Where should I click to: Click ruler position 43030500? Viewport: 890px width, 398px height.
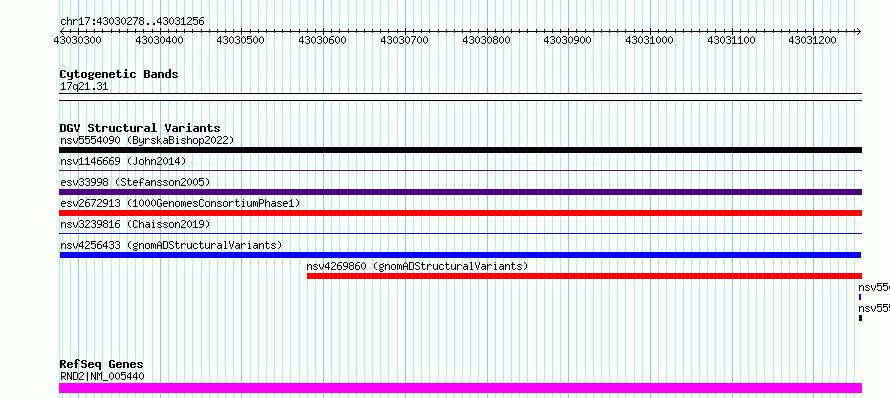[241, 40]
